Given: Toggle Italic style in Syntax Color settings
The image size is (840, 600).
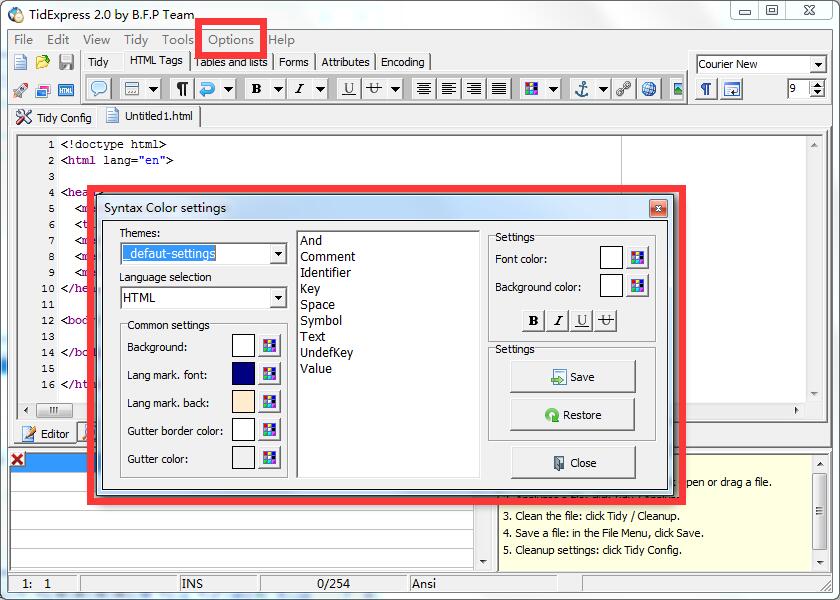Looking at the screenshot, I should (x=558, y=320).
